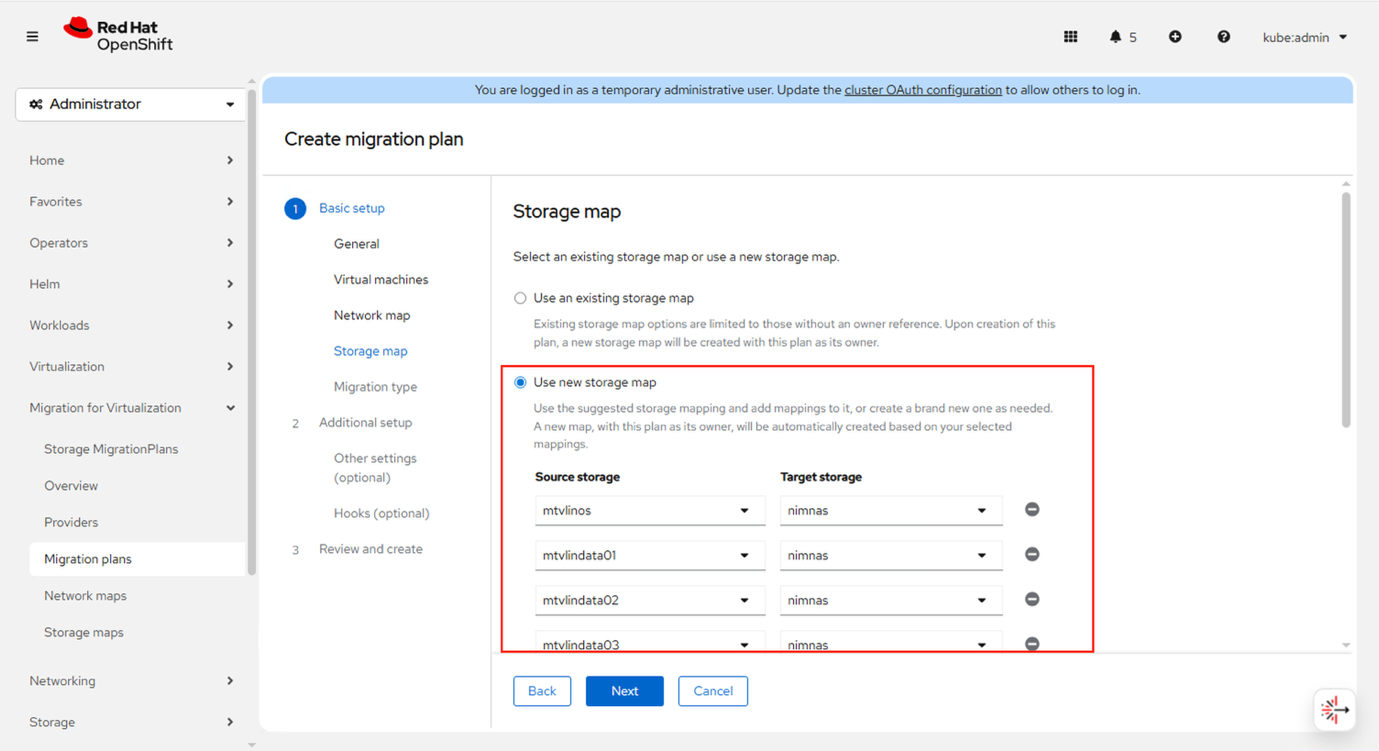Click the Next button
Image resolution: width=1379 pixels, height=751 pixels.
click(x=624, y=691)
